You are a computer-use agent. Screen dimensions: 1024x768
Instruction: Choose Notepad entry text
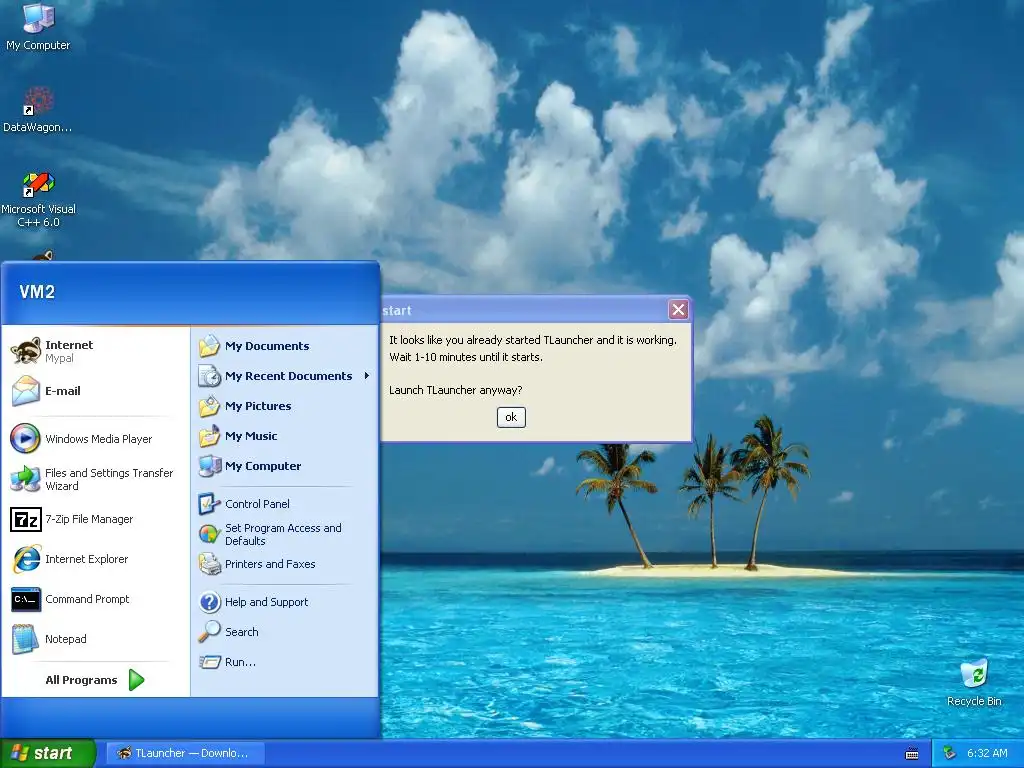click(65, 639)
